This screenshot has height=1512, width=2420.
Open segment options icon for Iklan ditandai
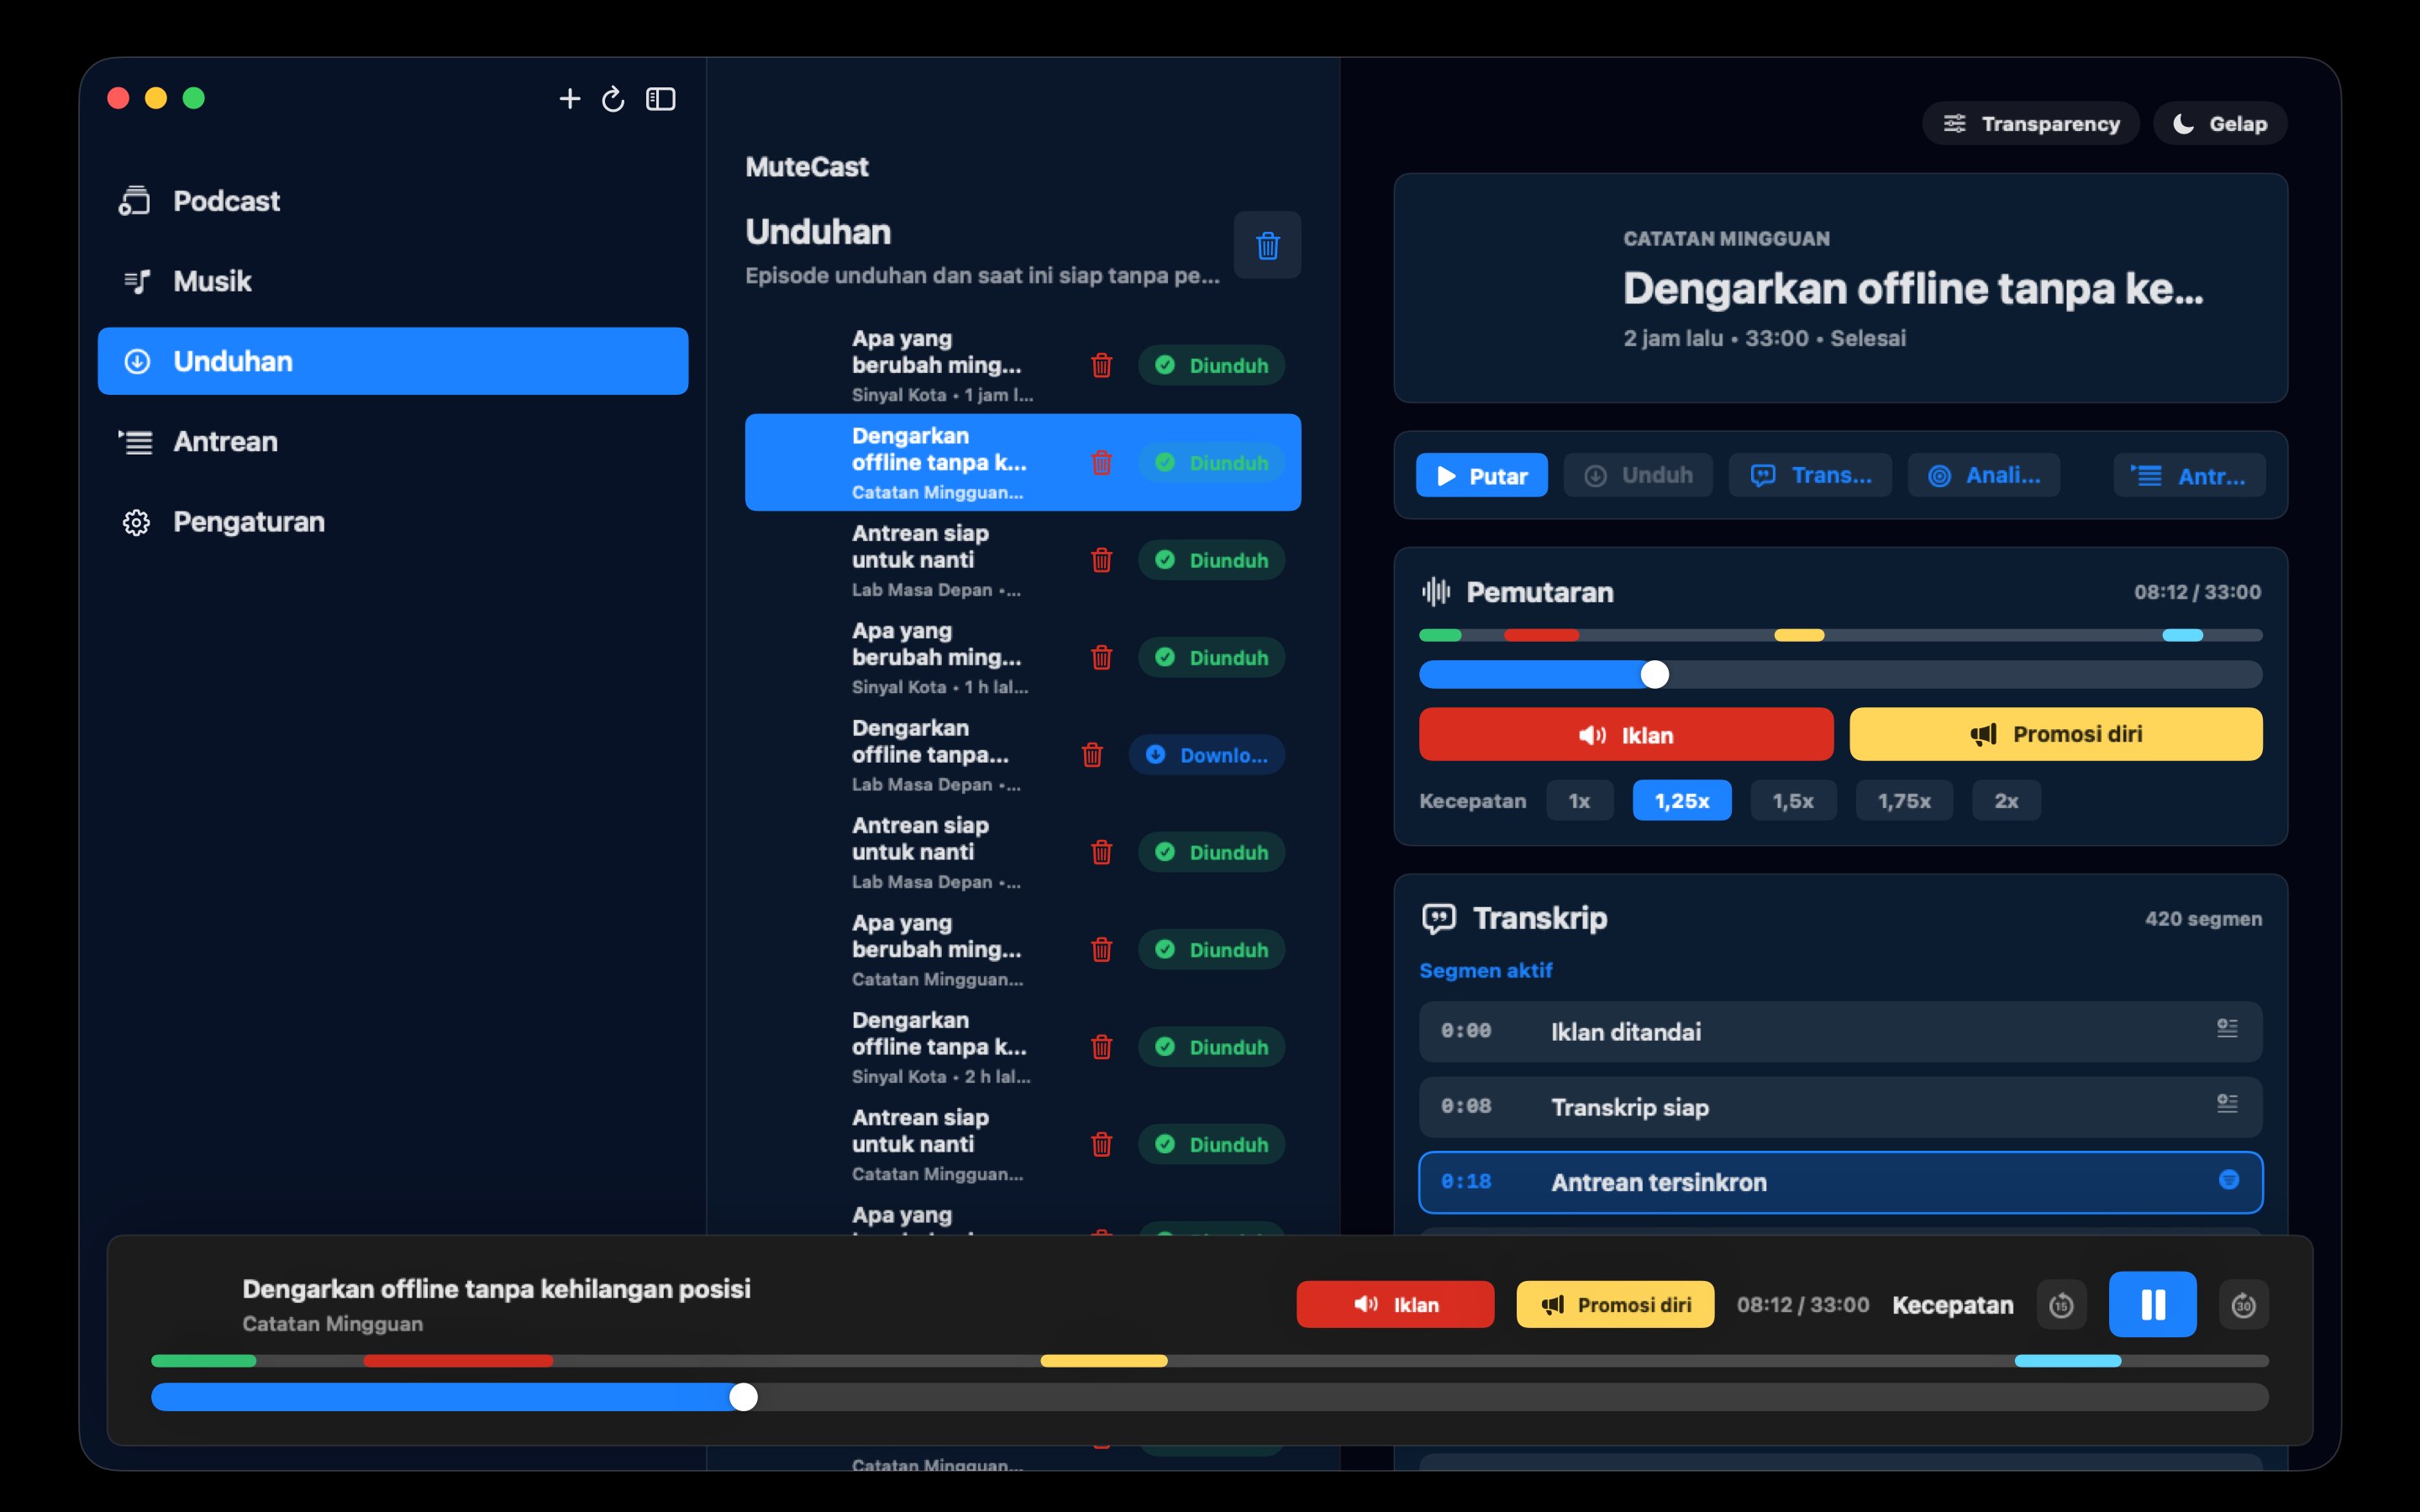coord(2227,1028)
